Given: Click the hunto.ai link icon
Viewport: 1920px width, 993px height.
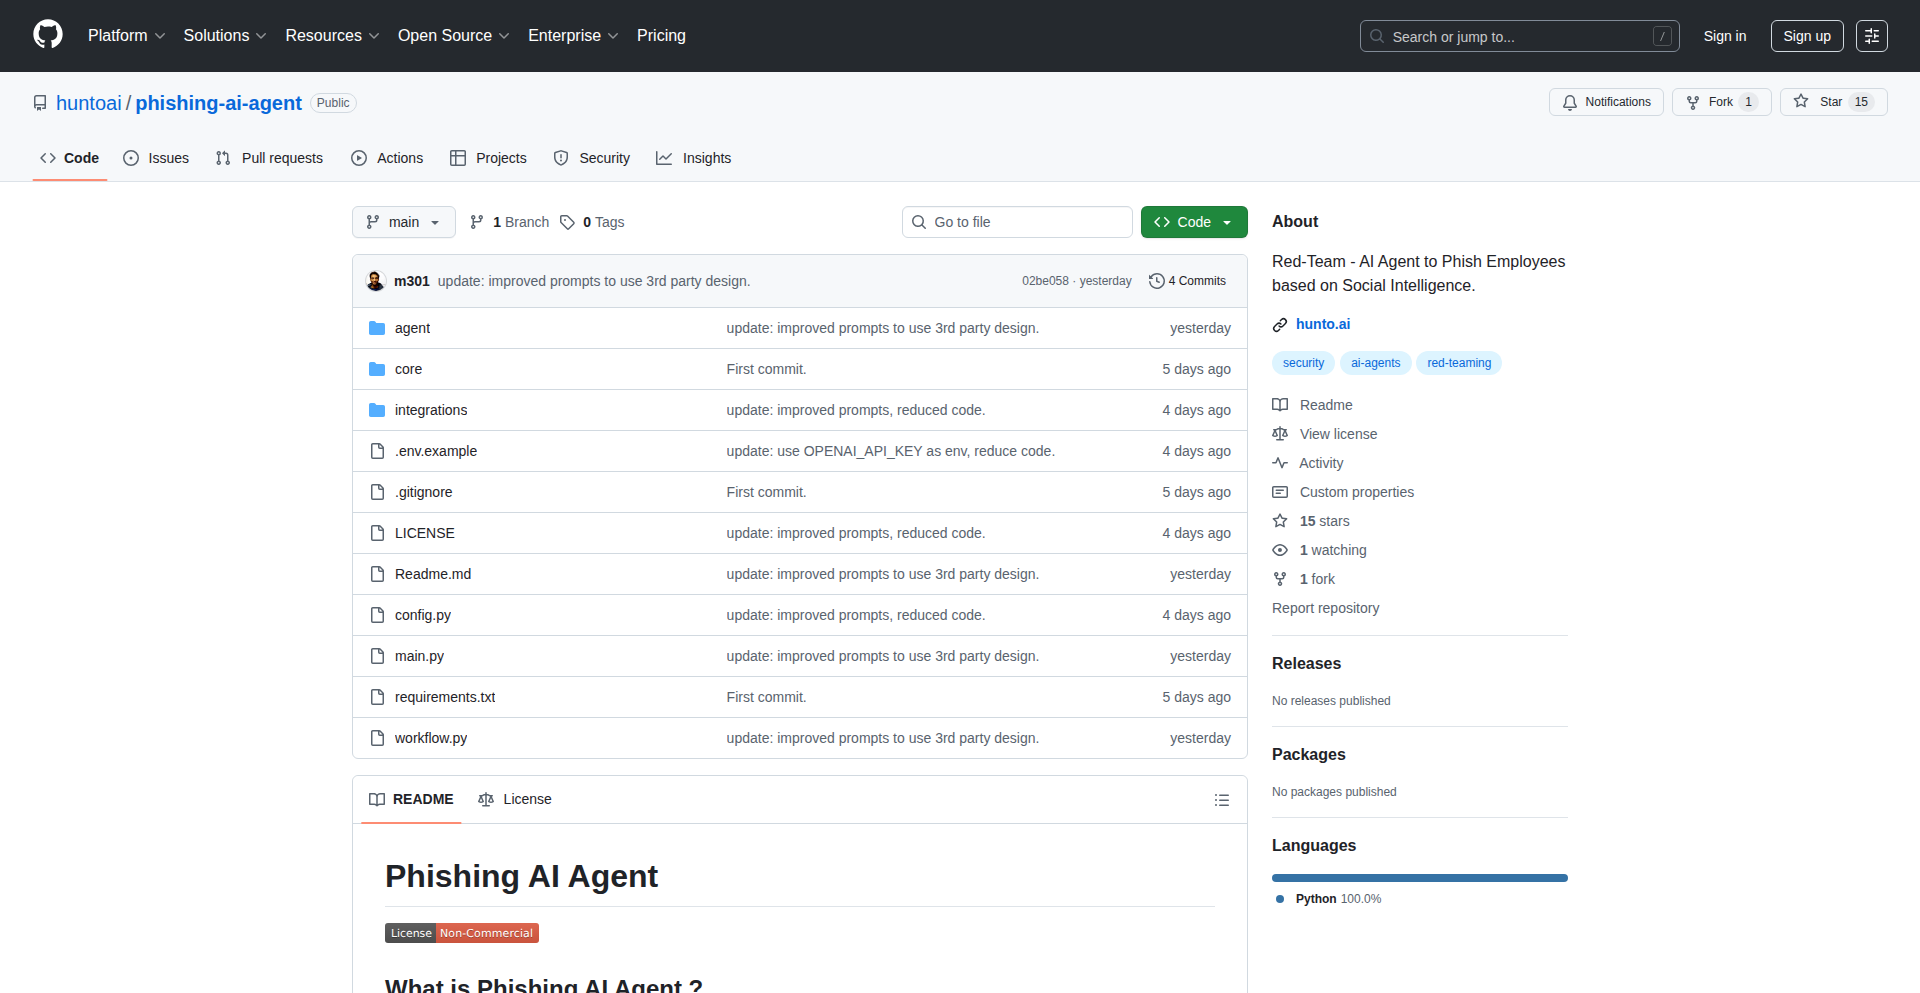Looking at the screenshot, I should [1280, 324].
